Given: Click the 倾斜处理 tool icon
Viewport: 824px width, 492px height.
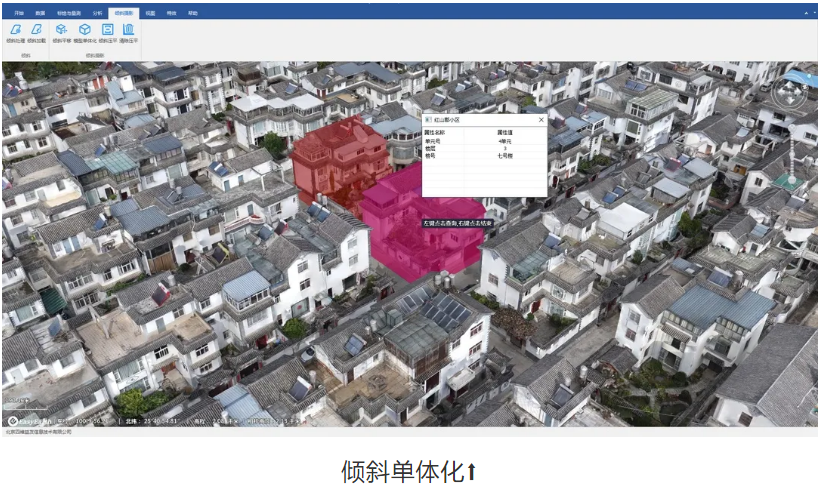Looking at the screenshot, I should click(15, 30).
